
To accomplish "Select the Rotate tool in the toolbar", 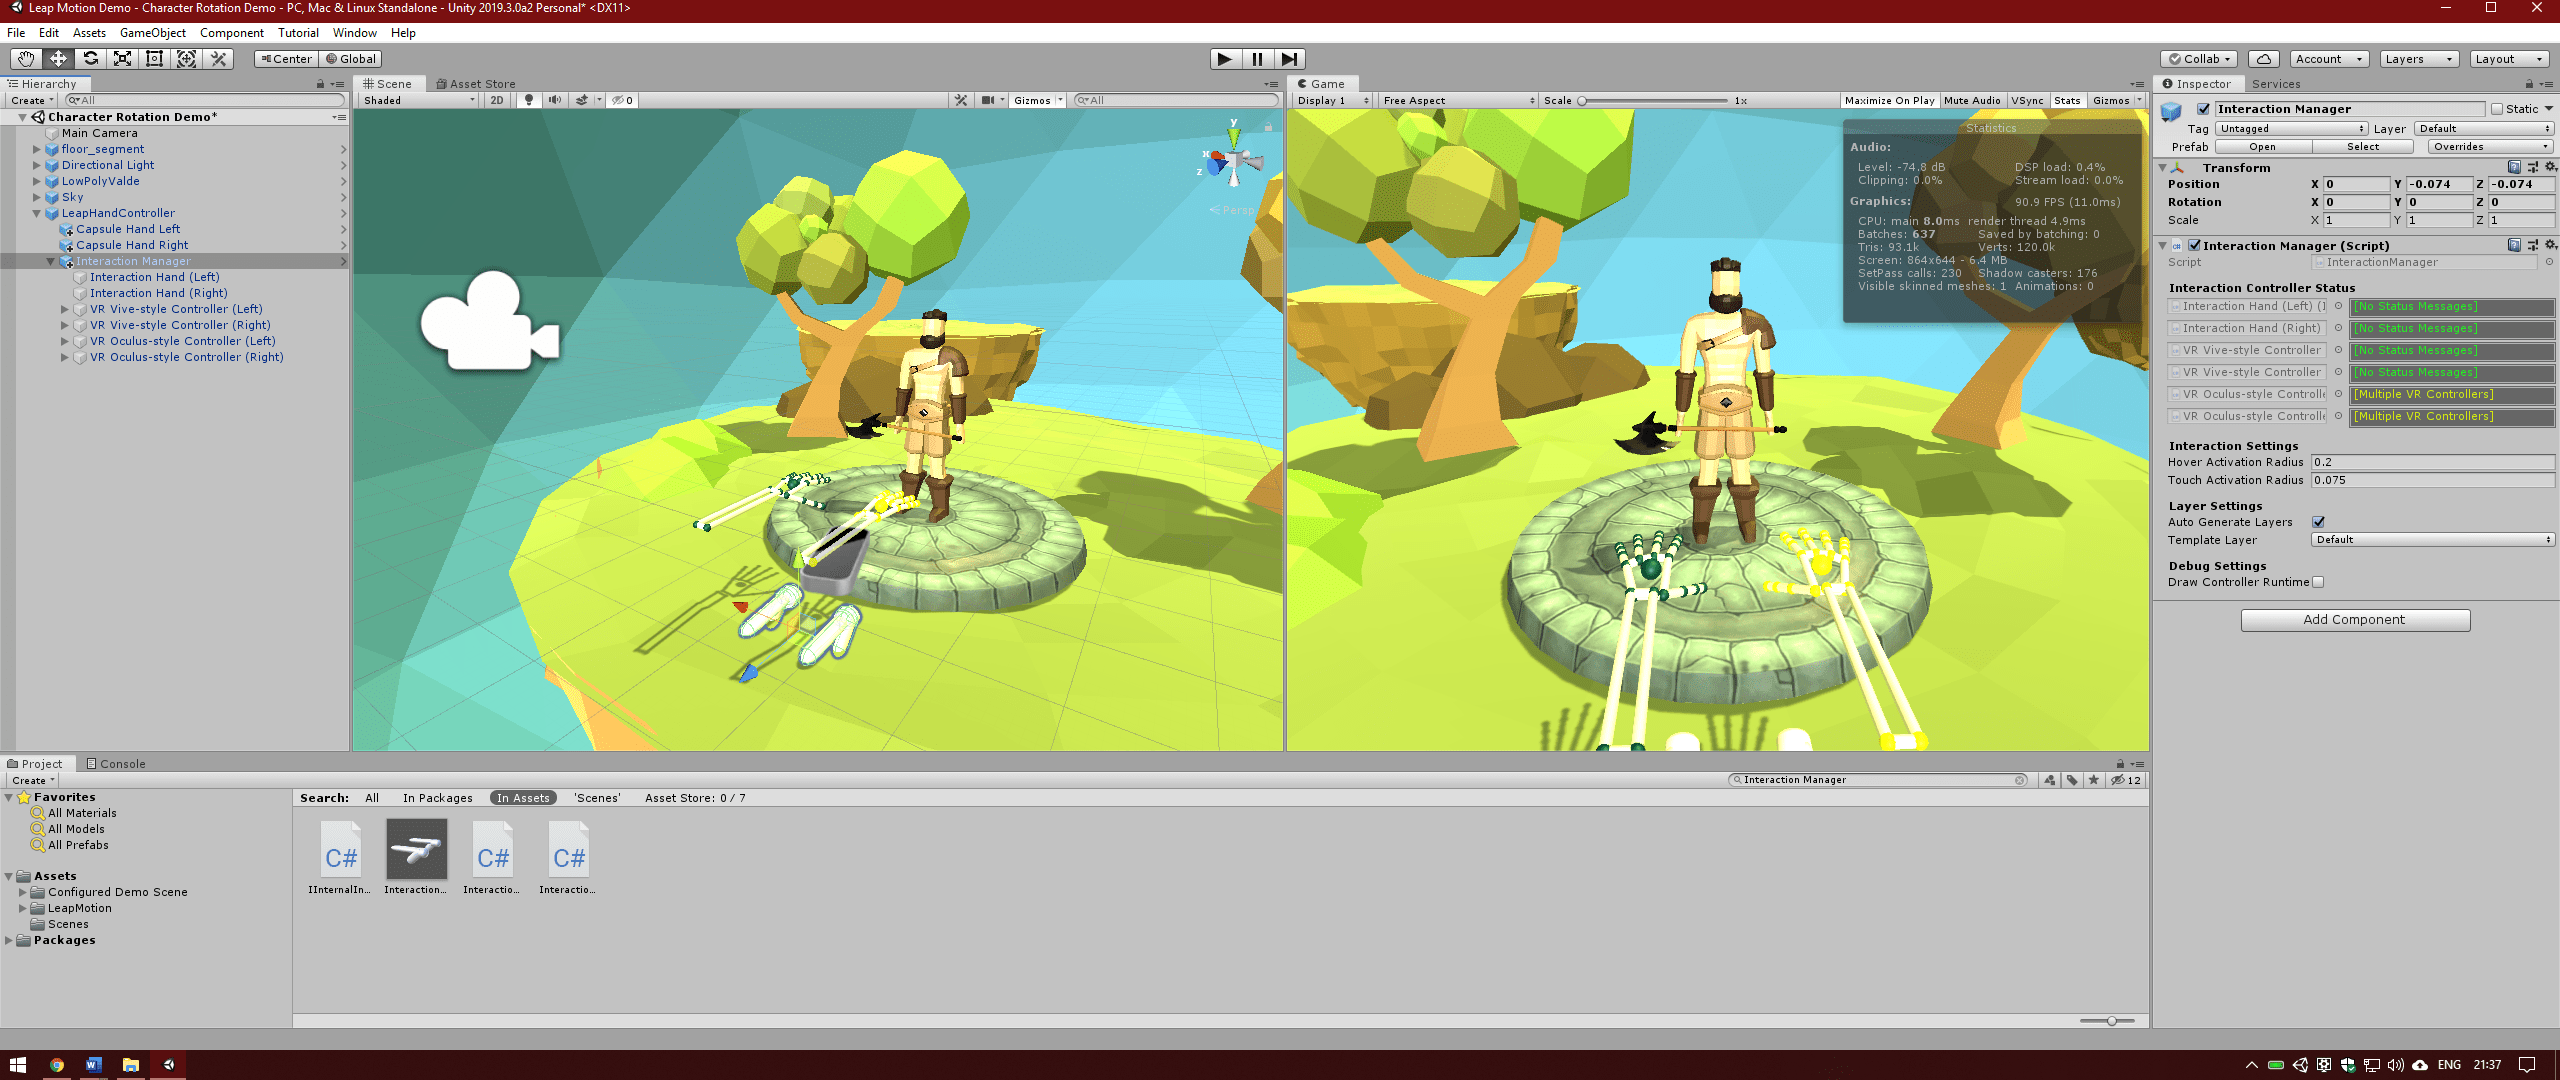I will [90, 59].
